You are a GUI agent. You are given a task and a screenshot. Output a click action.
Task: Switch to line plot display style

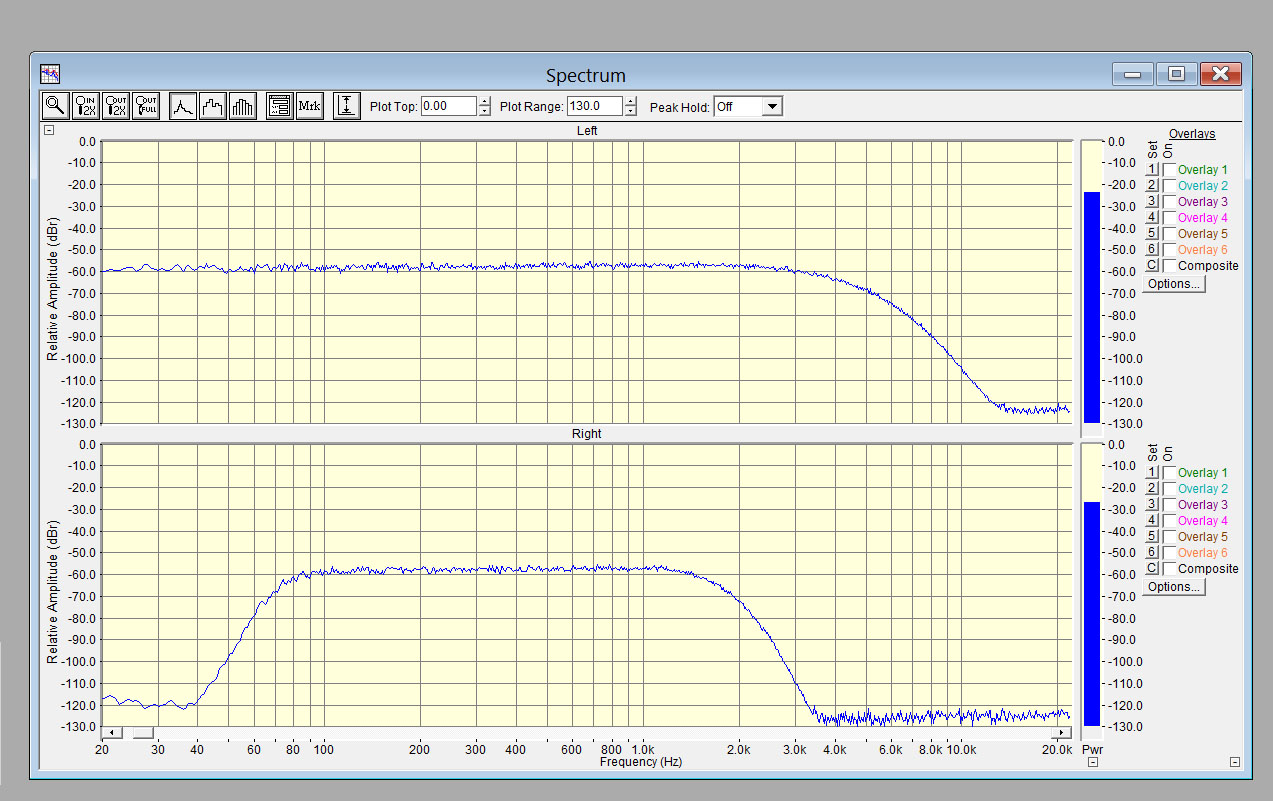[183, 106]
